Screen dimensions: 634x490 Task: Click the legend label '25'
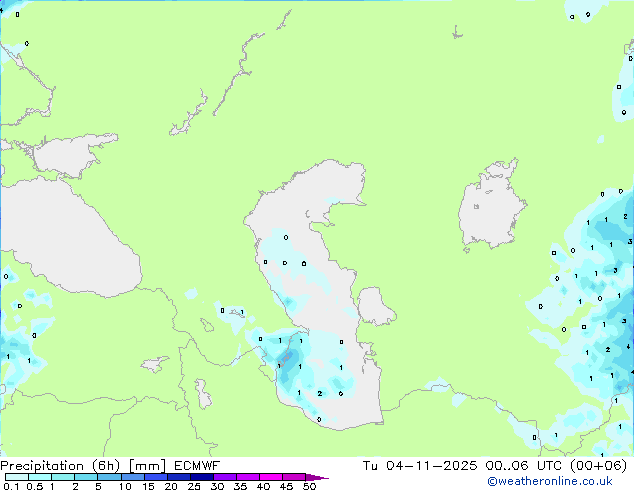point(194,486)
